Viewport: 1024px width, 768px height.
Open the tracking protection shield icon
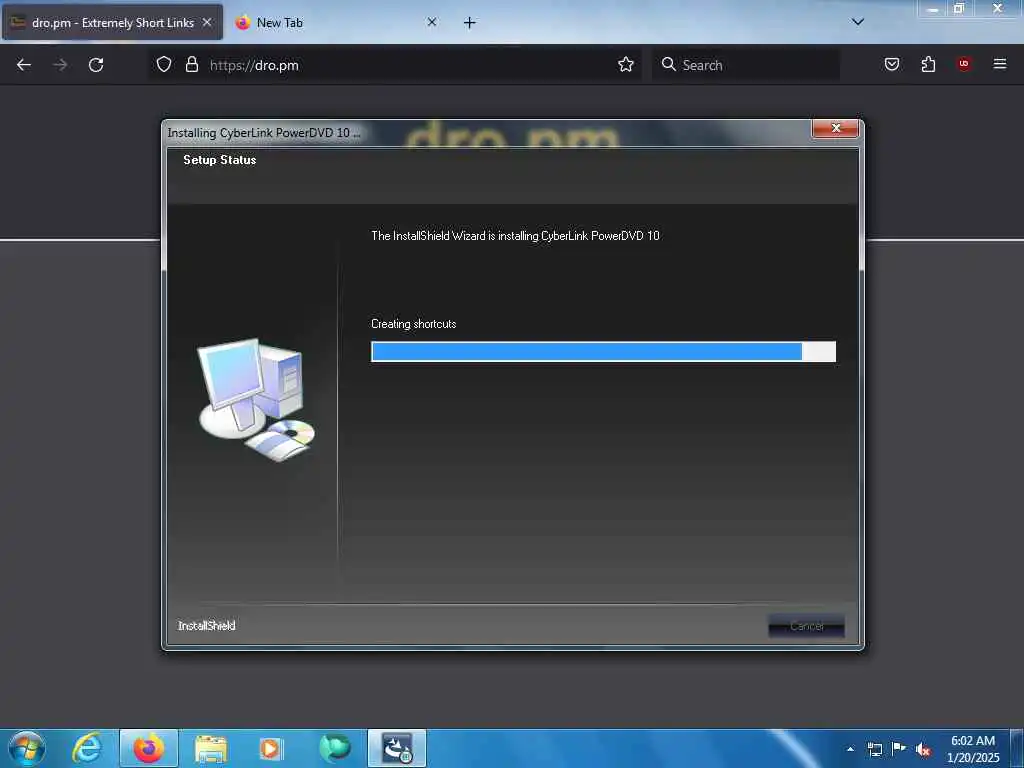[x=164, y=64]
